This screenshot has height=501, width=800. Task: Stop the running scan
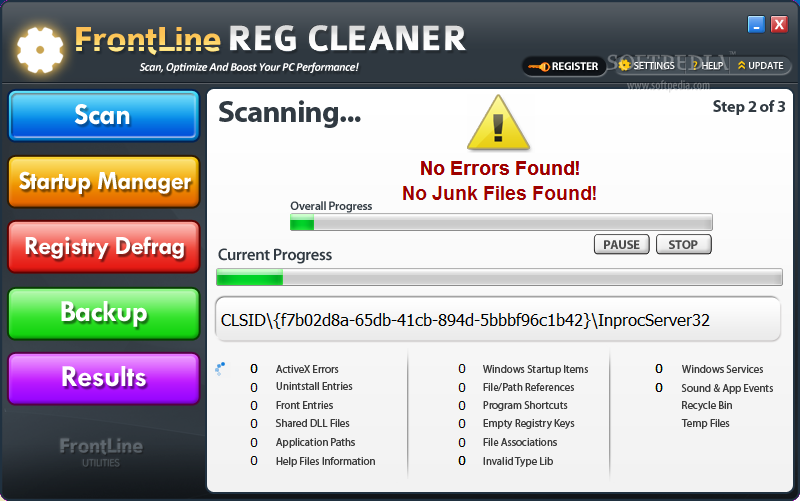tap(683, 244)
